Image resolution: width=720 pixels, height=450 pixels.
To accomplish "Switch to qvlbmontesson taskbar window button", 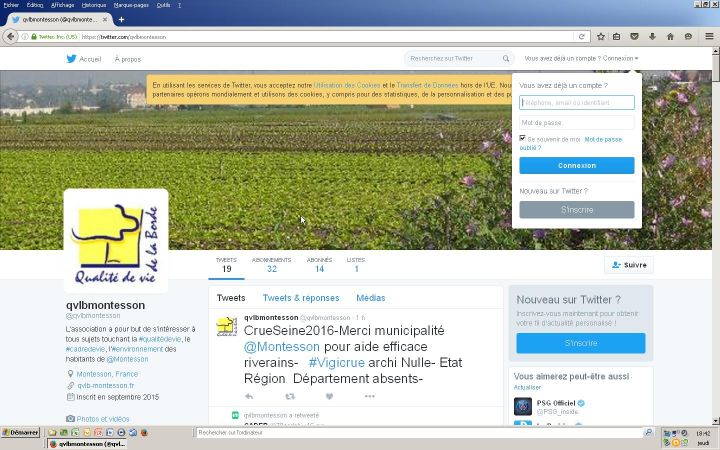I will [87, 444].
